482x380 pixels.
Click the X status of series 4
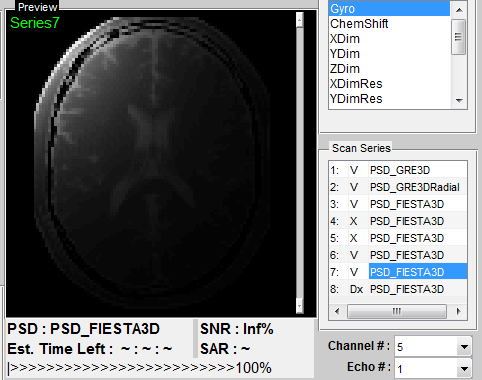pos(354,221)
